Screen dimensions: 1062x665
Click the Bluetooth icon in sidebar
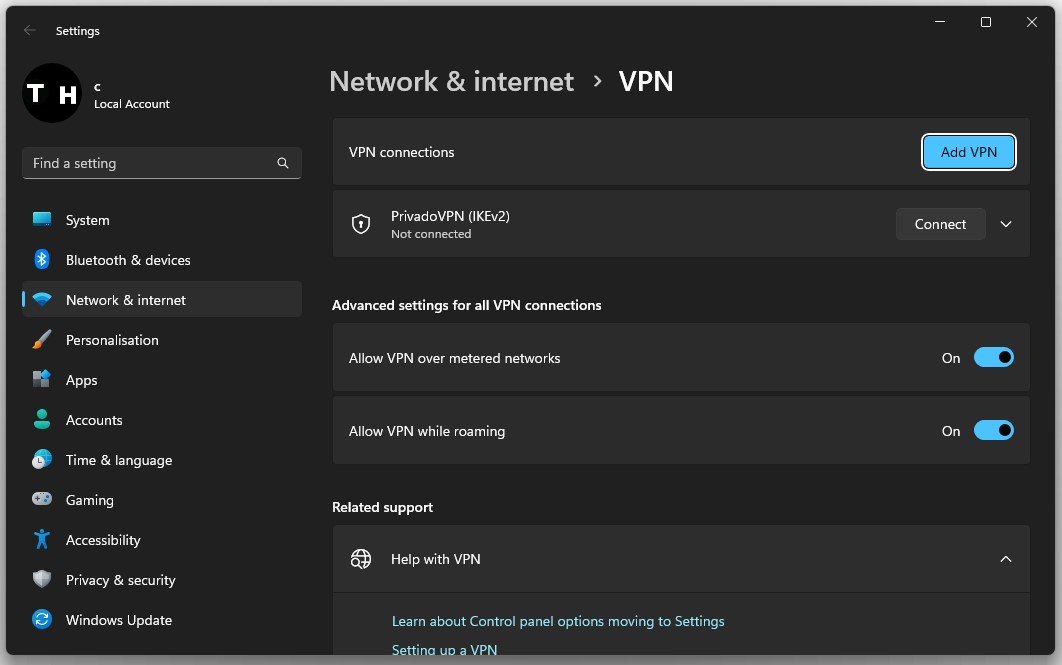point(41,259)
